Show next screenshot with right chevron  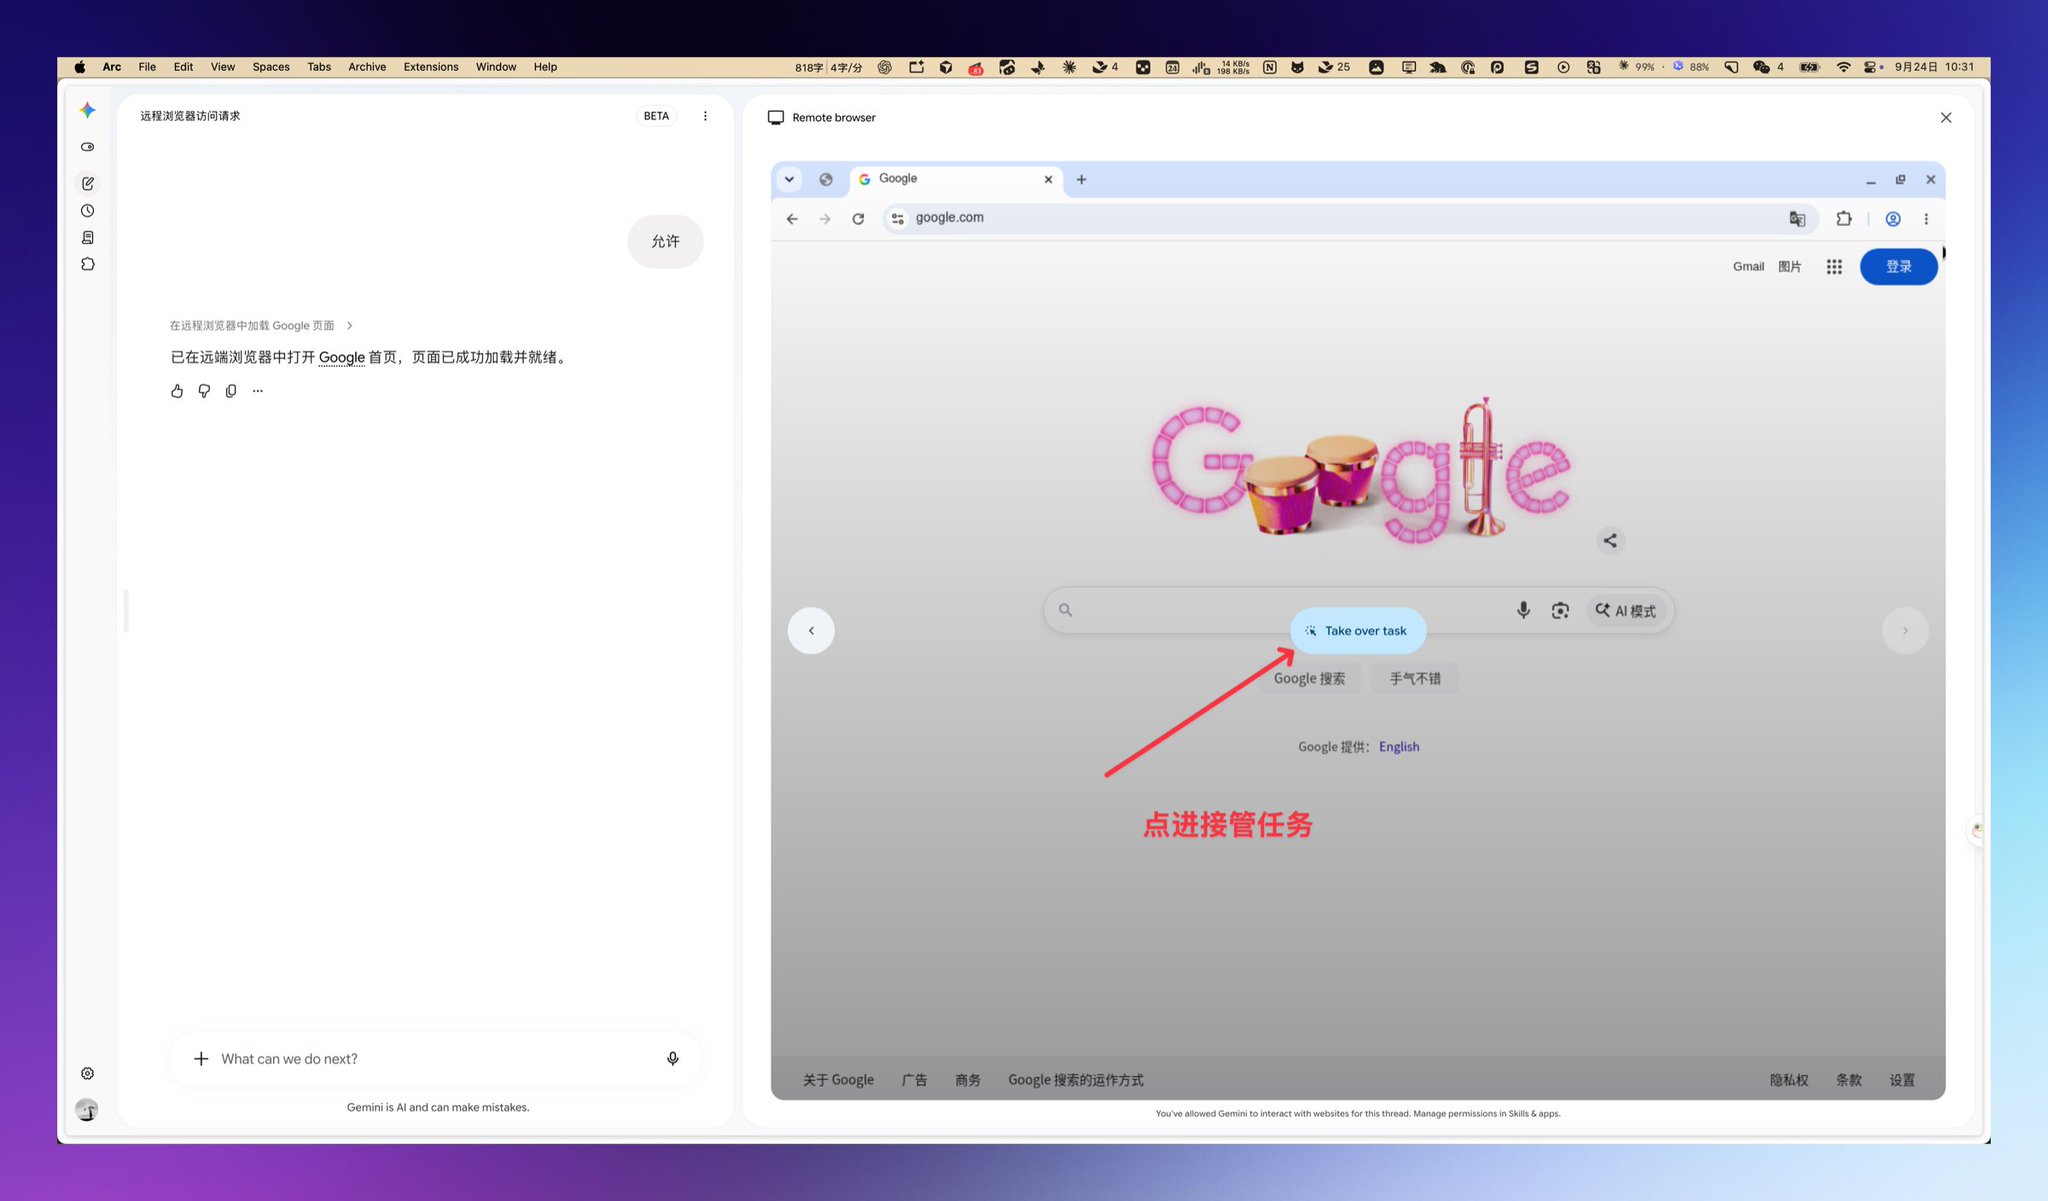click(1905, 630)
